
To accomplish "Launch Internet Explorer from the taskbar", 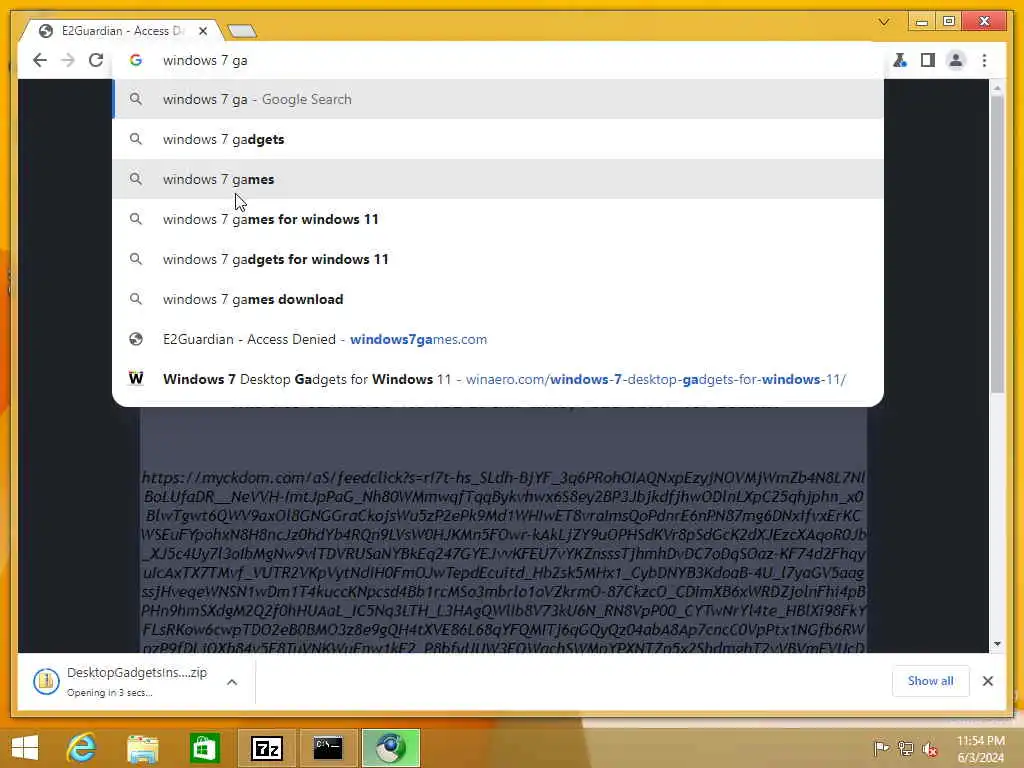I will tap(82, 748).
